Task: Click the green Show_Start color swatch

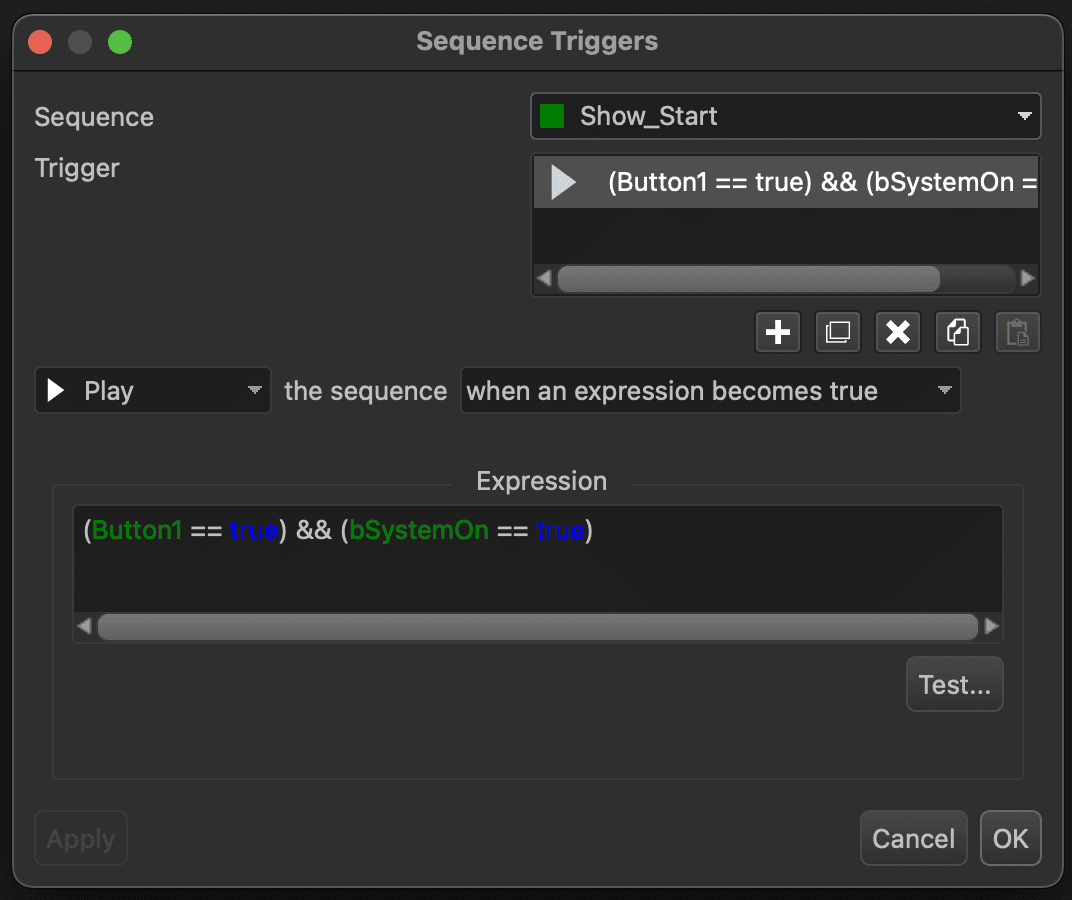Action: point(552,116)
